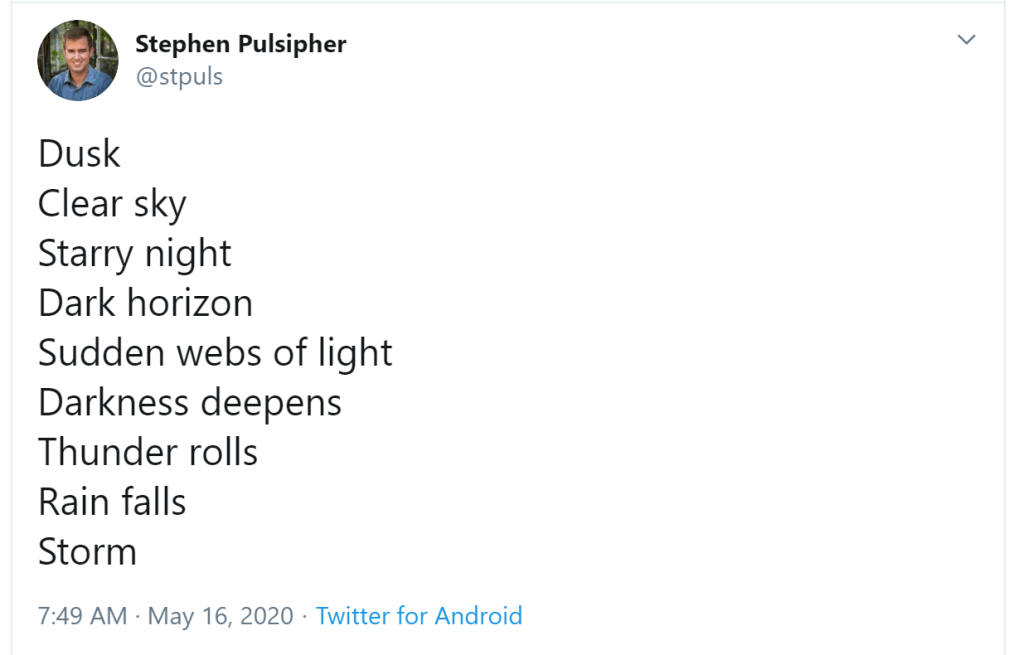Open the 7:49 AM May 16, 2020 timestamp
The image size is (1023, 655).
[x=165, y=615]
